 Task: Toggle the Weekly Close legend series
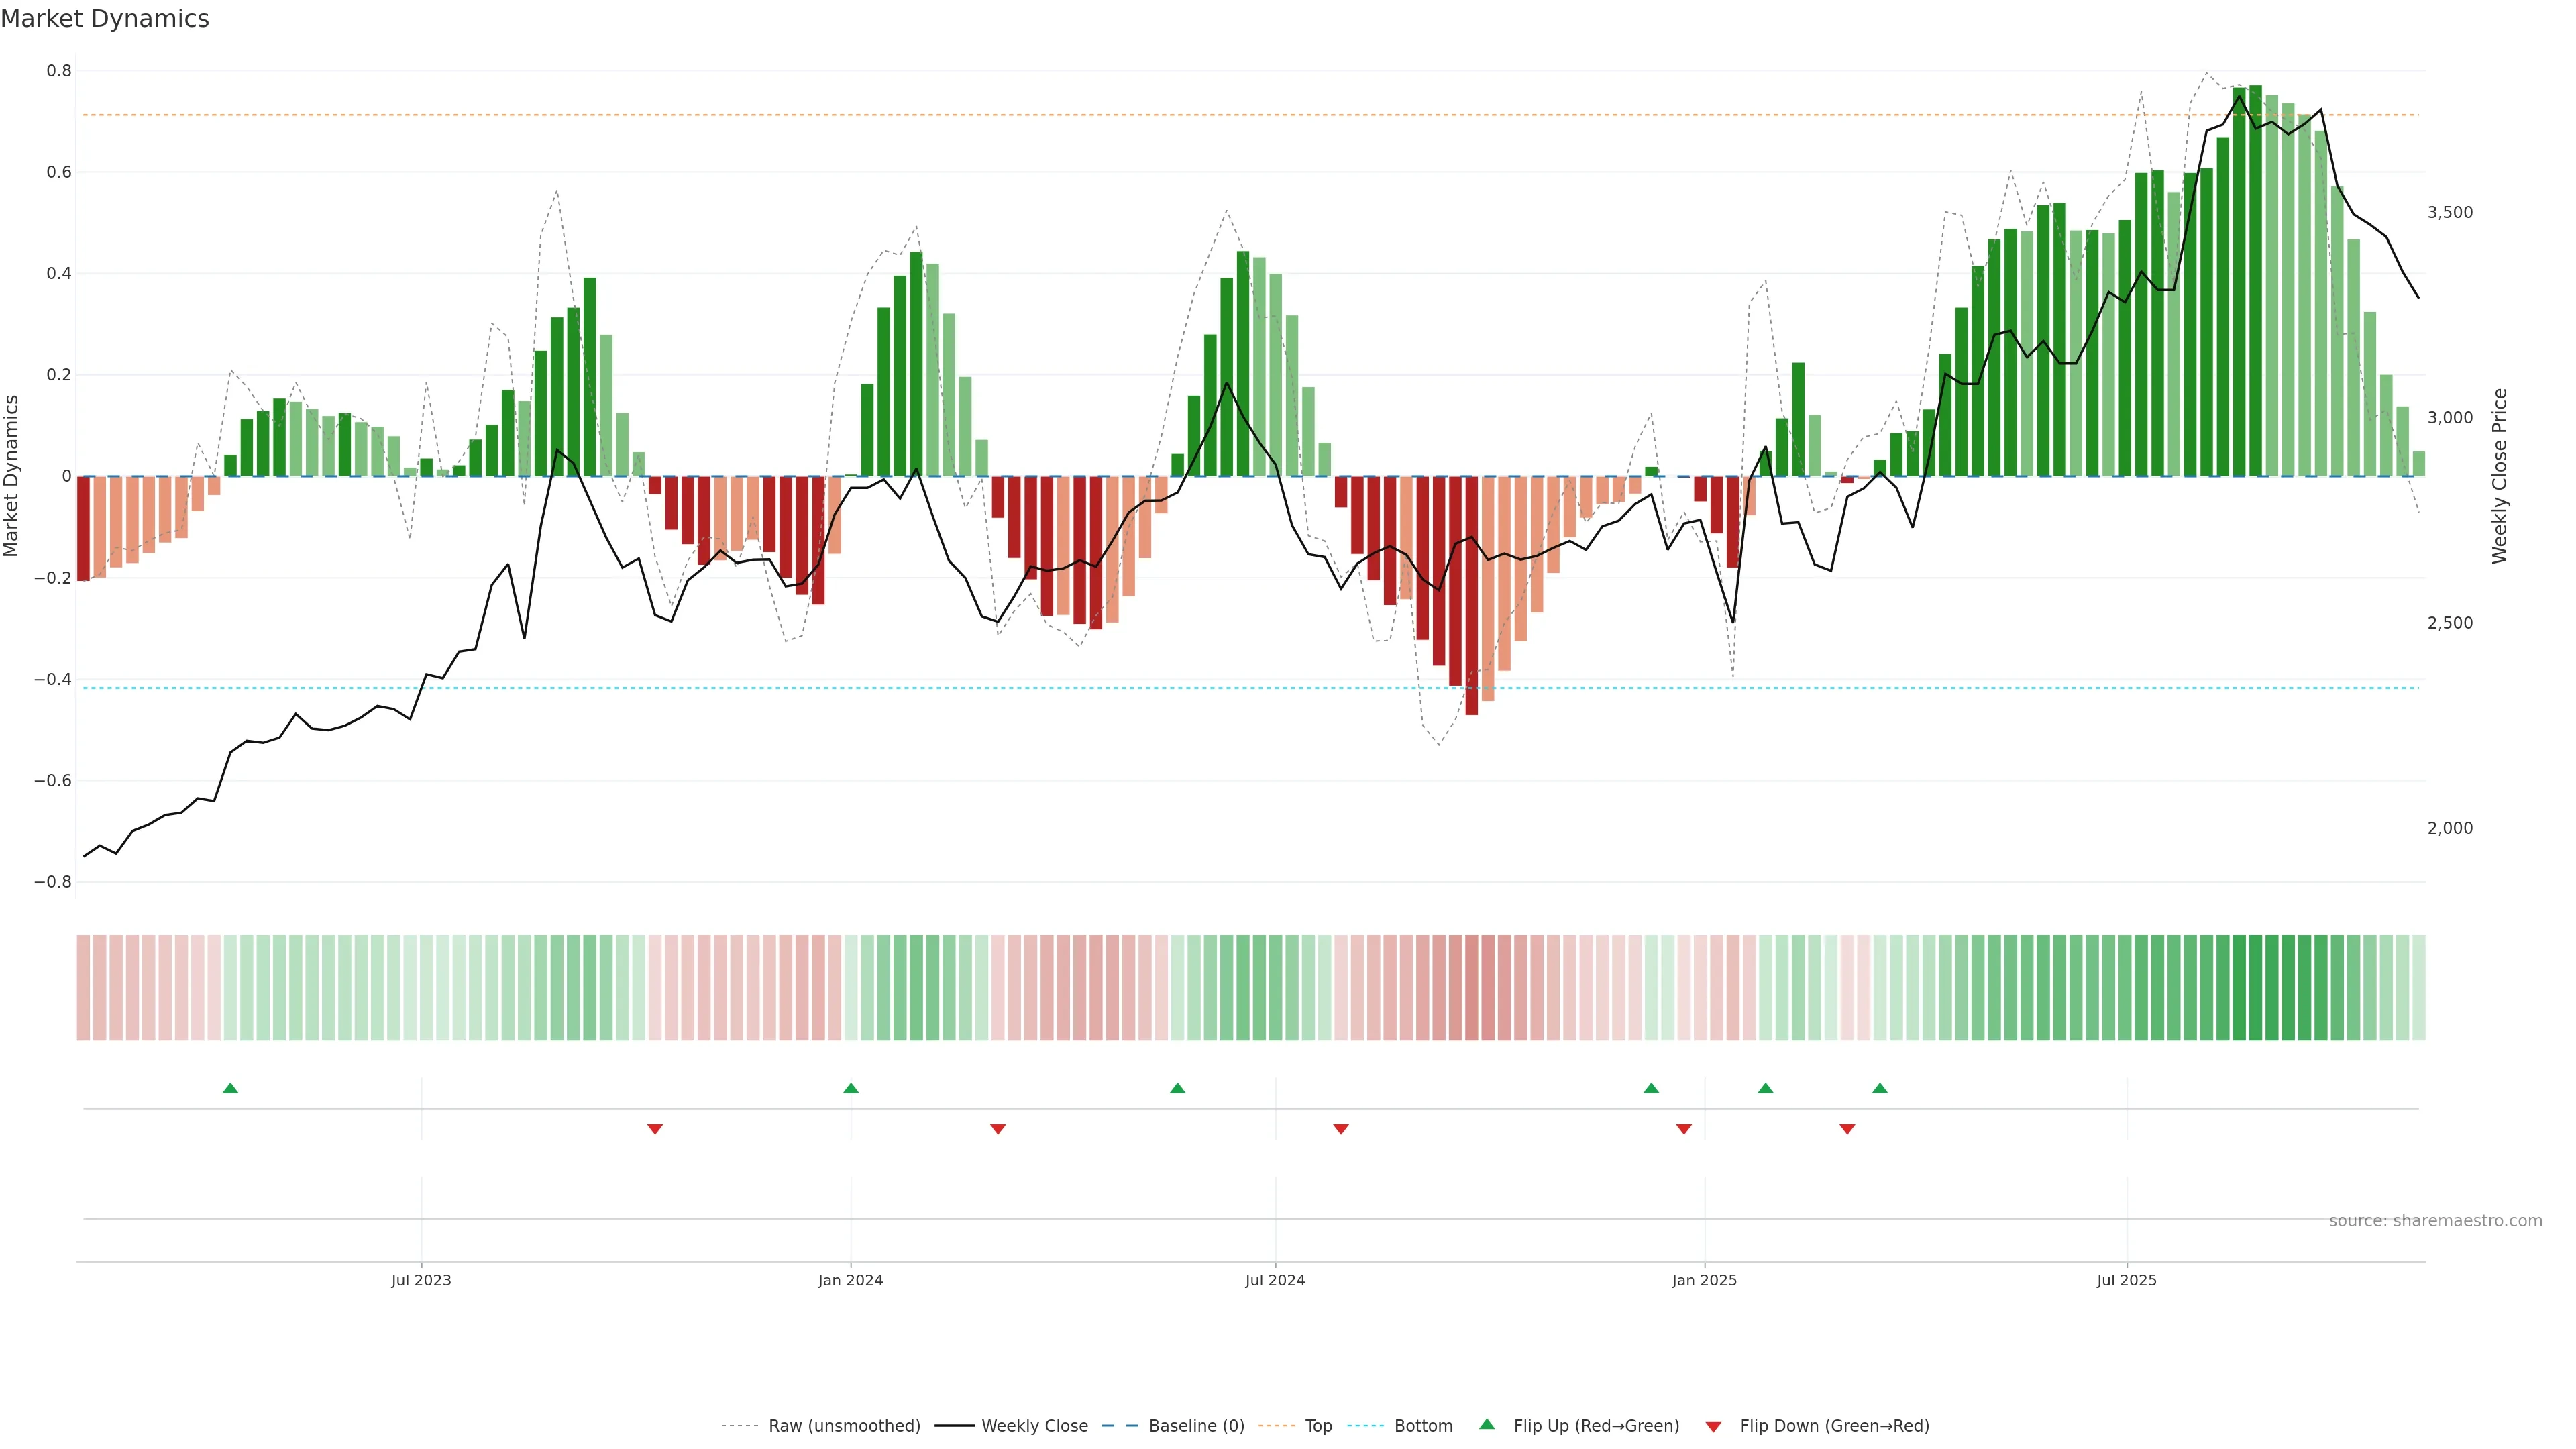(x=1034, y=1426)
